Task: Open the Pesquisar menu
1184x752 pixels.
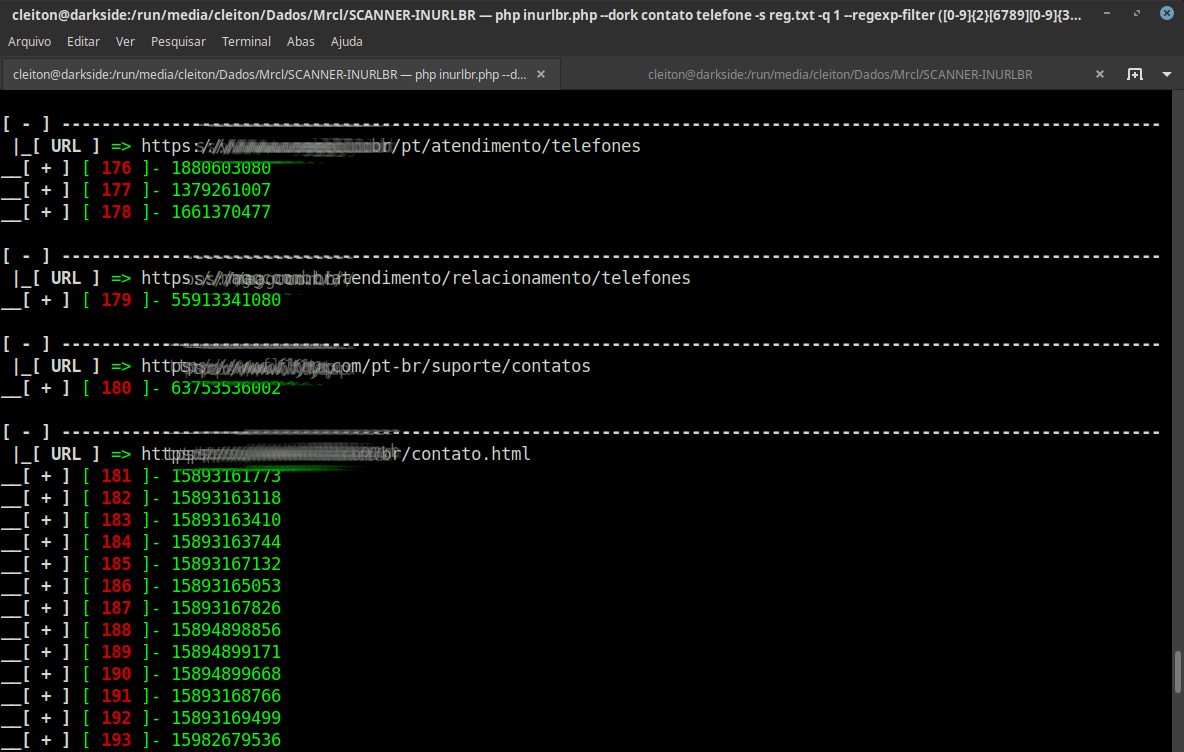Action: tap(178, 41)
